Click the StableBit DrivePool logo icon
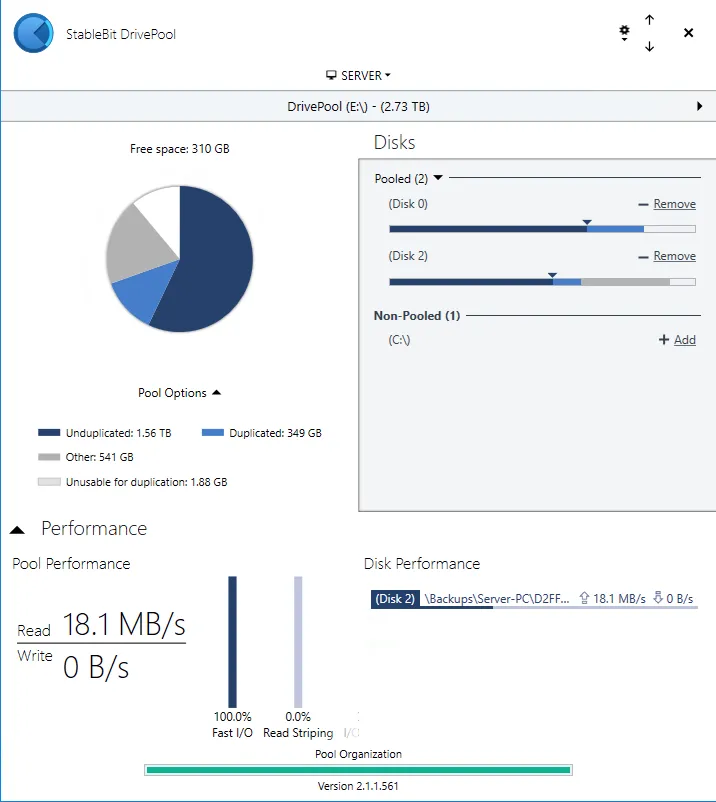 pos(33,33)
